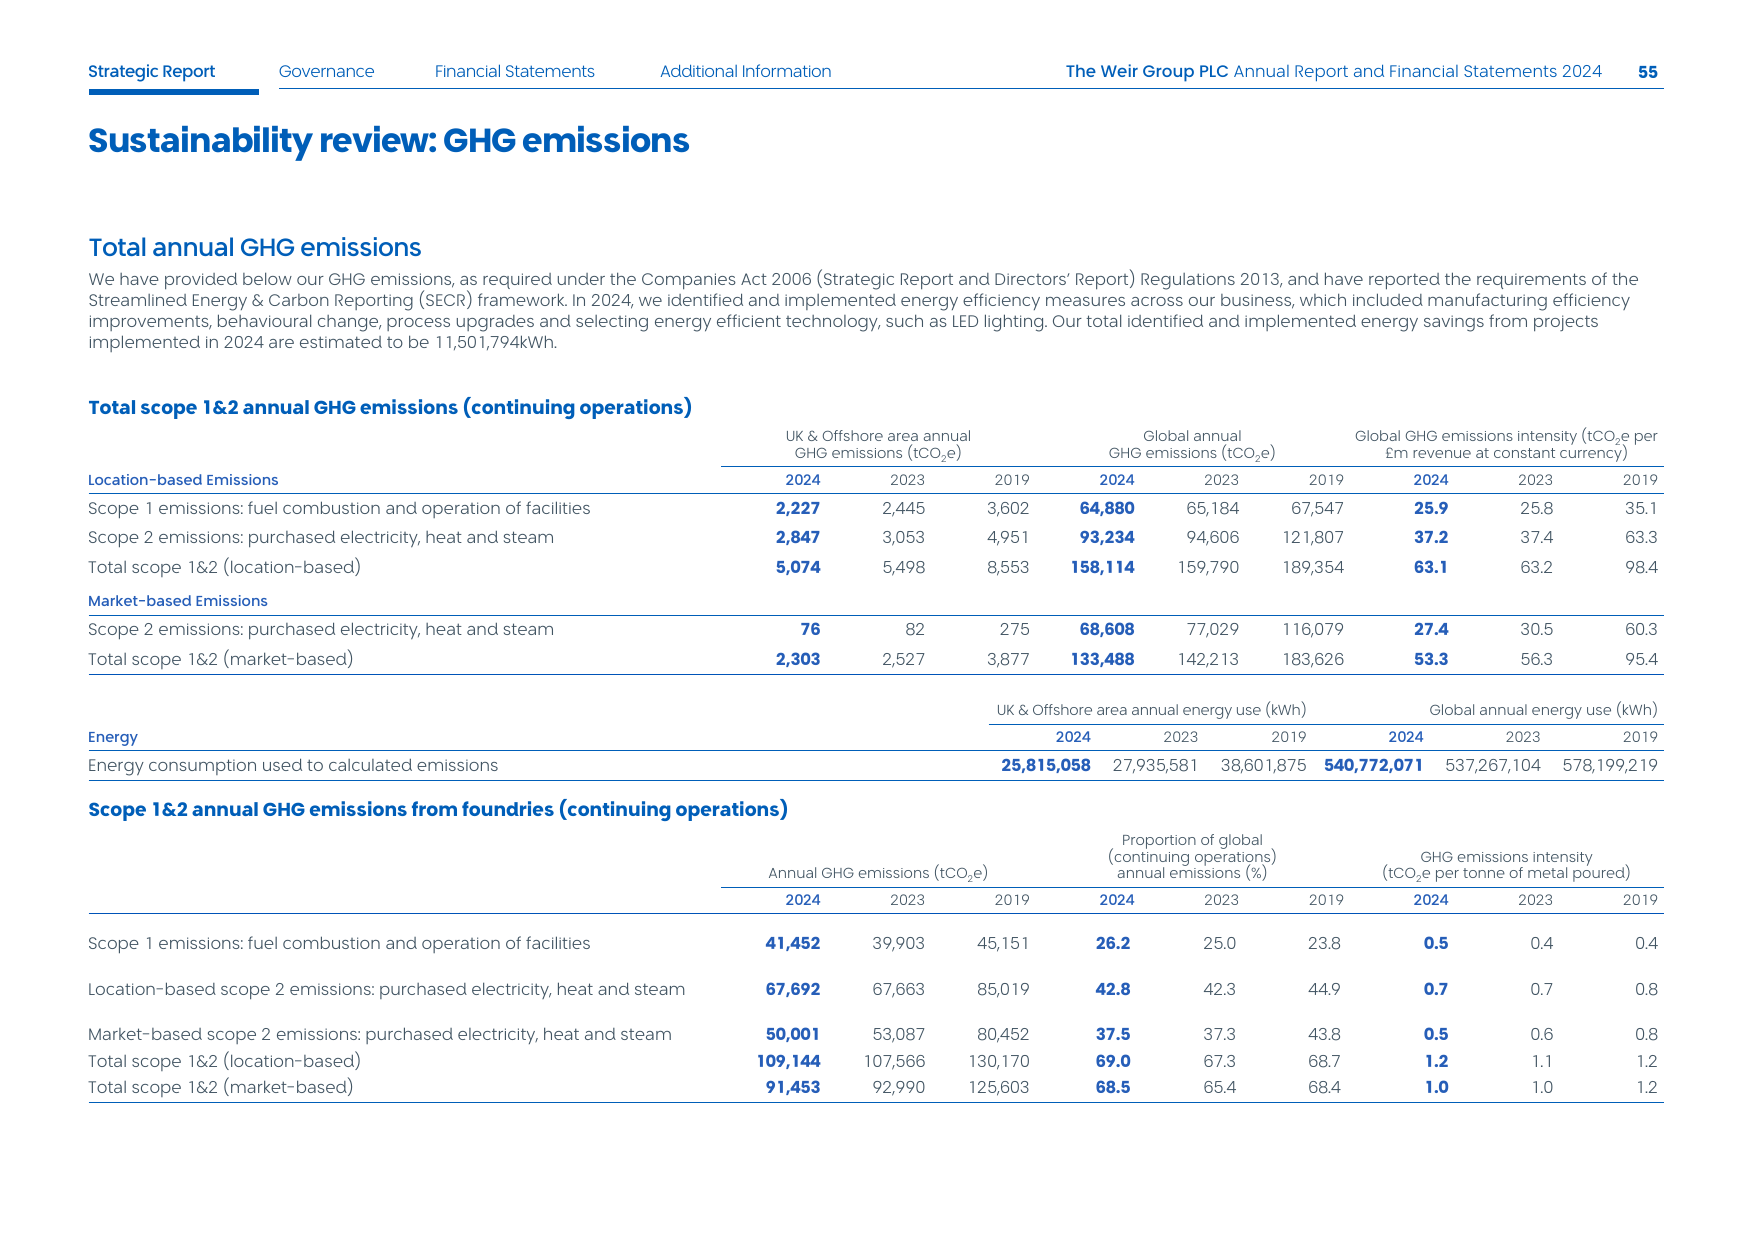The image size is (1754, 1241).
Task: Click UK market-based scope 2 value 76
Action: (810, 629)
